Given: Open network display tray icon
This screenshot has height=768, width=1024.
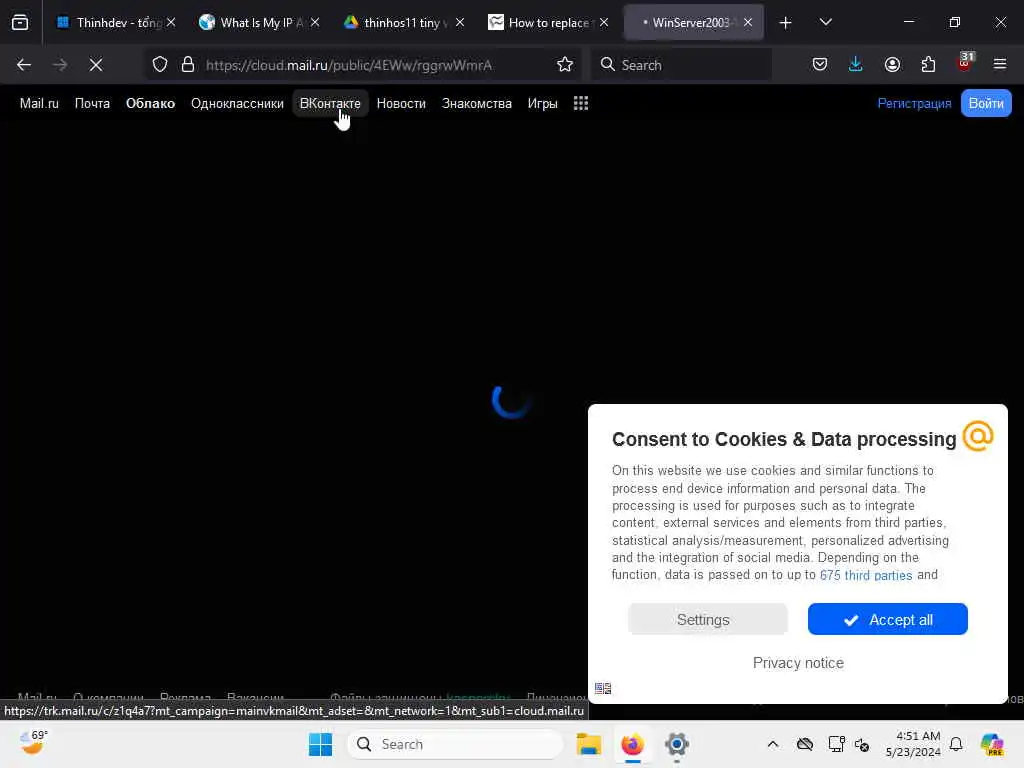Looking at the screenshot, I should click(836, 744).
